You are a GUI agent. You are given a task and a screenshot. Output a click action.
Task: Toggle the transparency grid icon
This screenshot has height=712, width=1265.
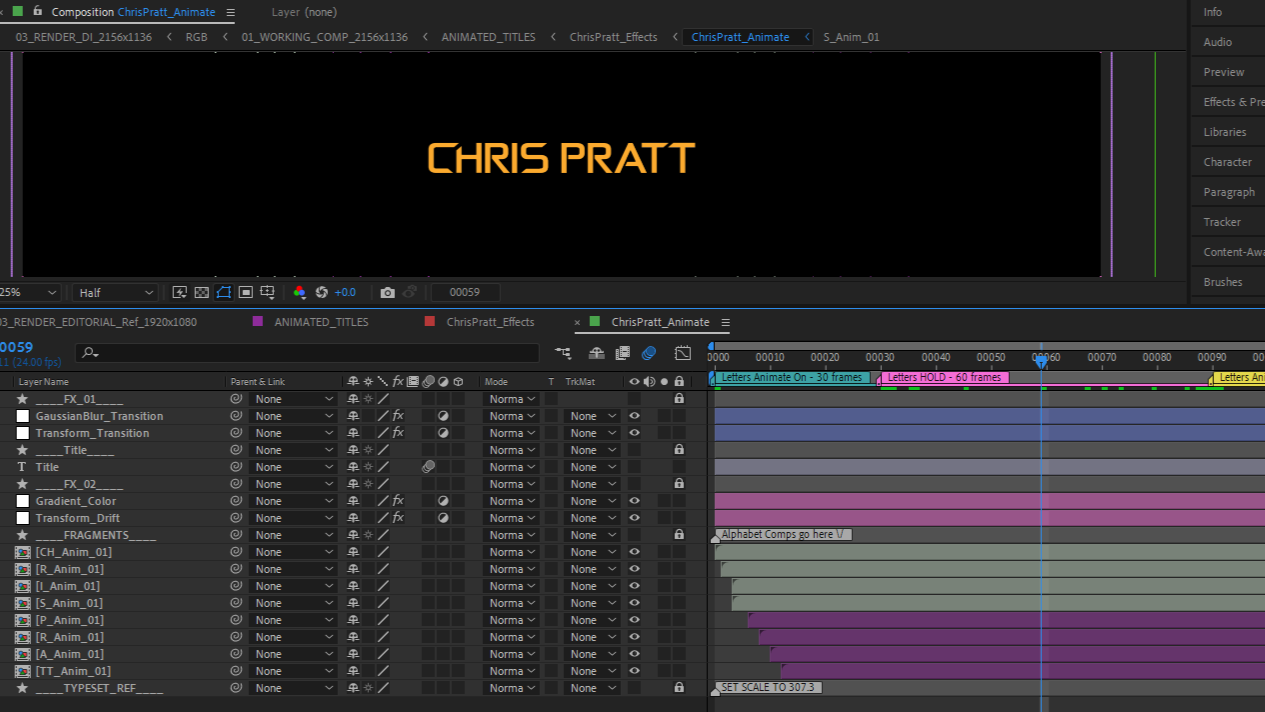pyautogui.click(x=201, y=292)
